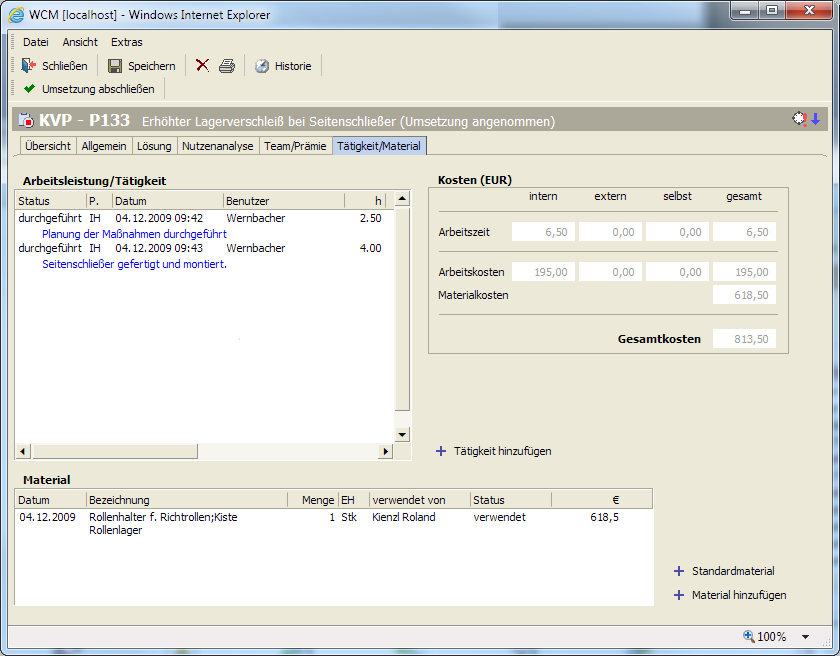Open the zoom level 100% dropdown
The width and height of the screenshot is (840, 656).
click(806, 636)
